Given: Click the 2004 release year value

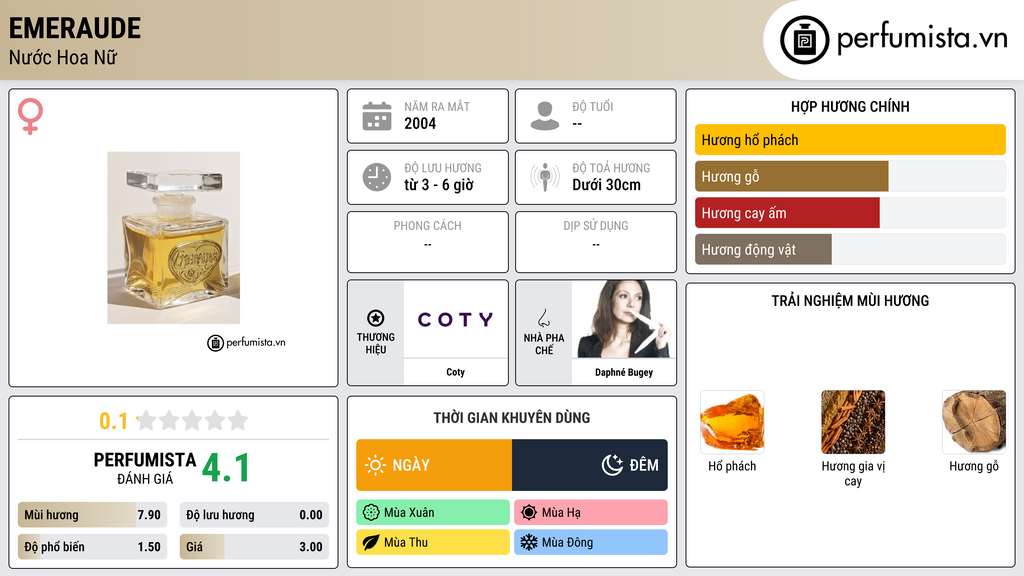Looking at the screenshot, I should (x=420, y=123).
